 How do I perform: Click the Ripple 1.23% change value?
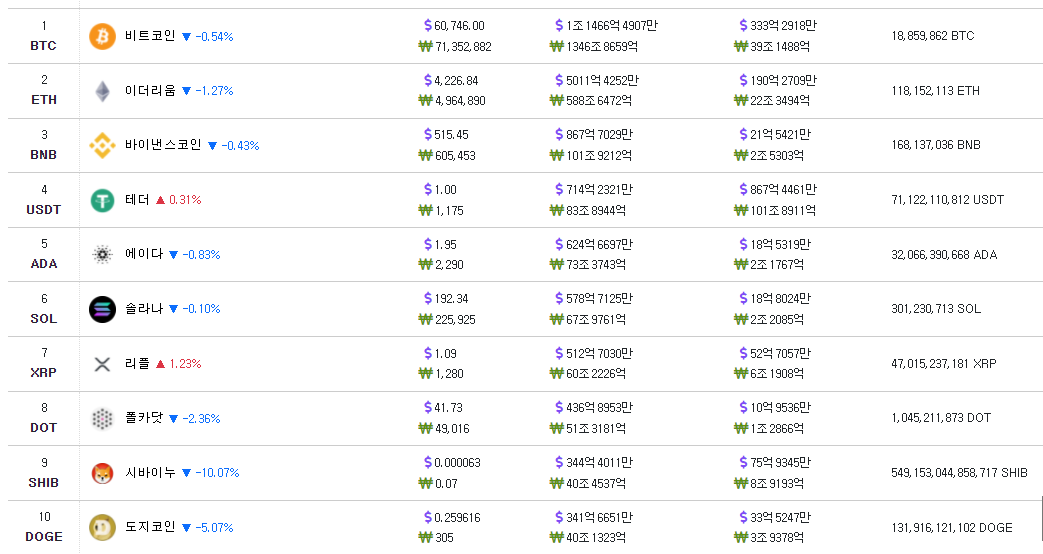pyautogui.click(x=185, y=364)
